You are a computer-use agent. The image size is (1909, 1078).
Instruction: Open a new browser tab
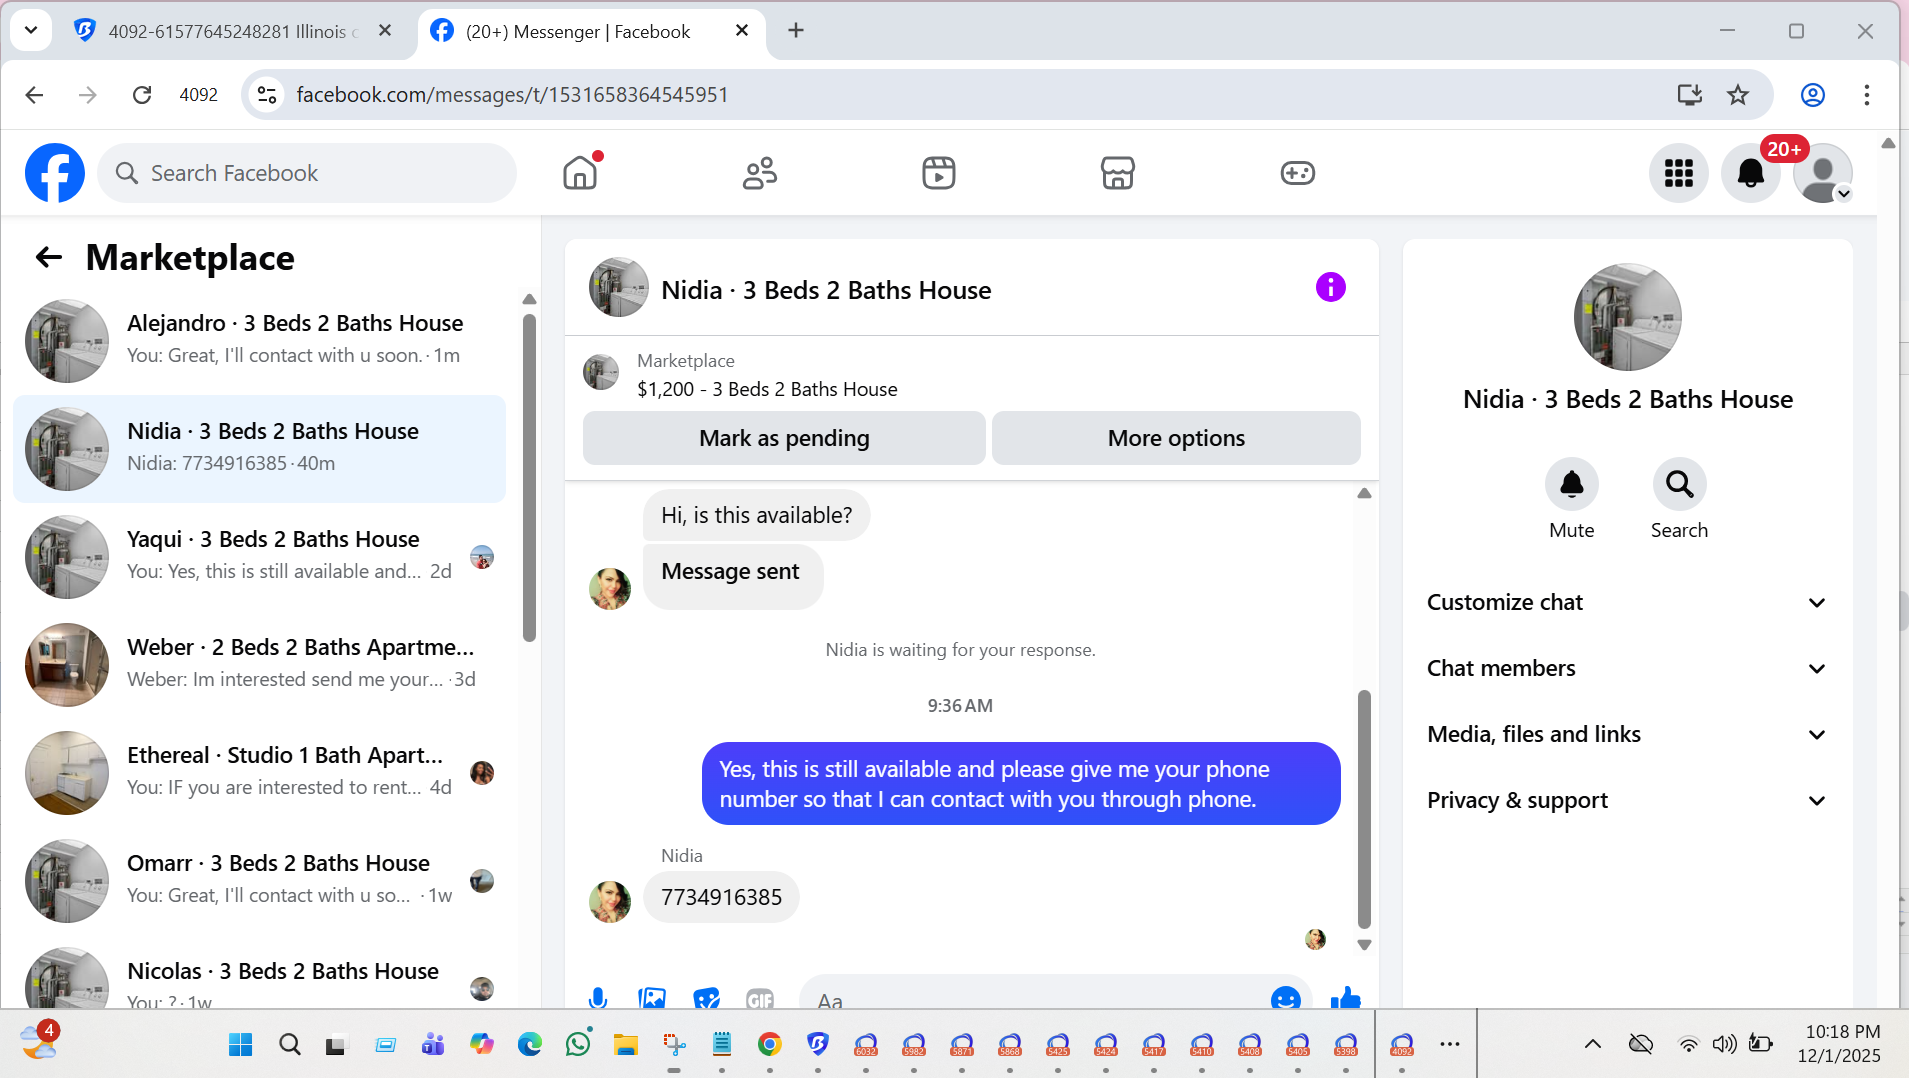point(796,31)
